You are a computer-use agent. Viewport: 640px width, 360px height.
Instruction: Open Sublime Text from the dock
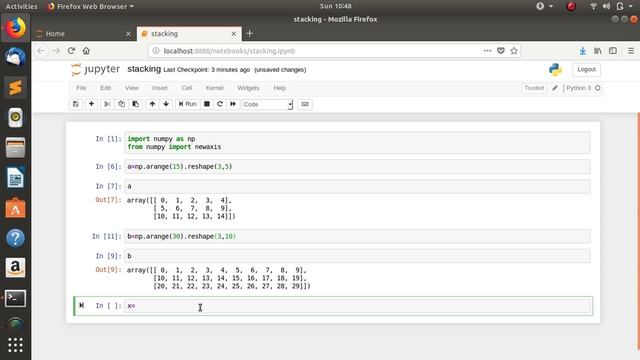(16, 87)
